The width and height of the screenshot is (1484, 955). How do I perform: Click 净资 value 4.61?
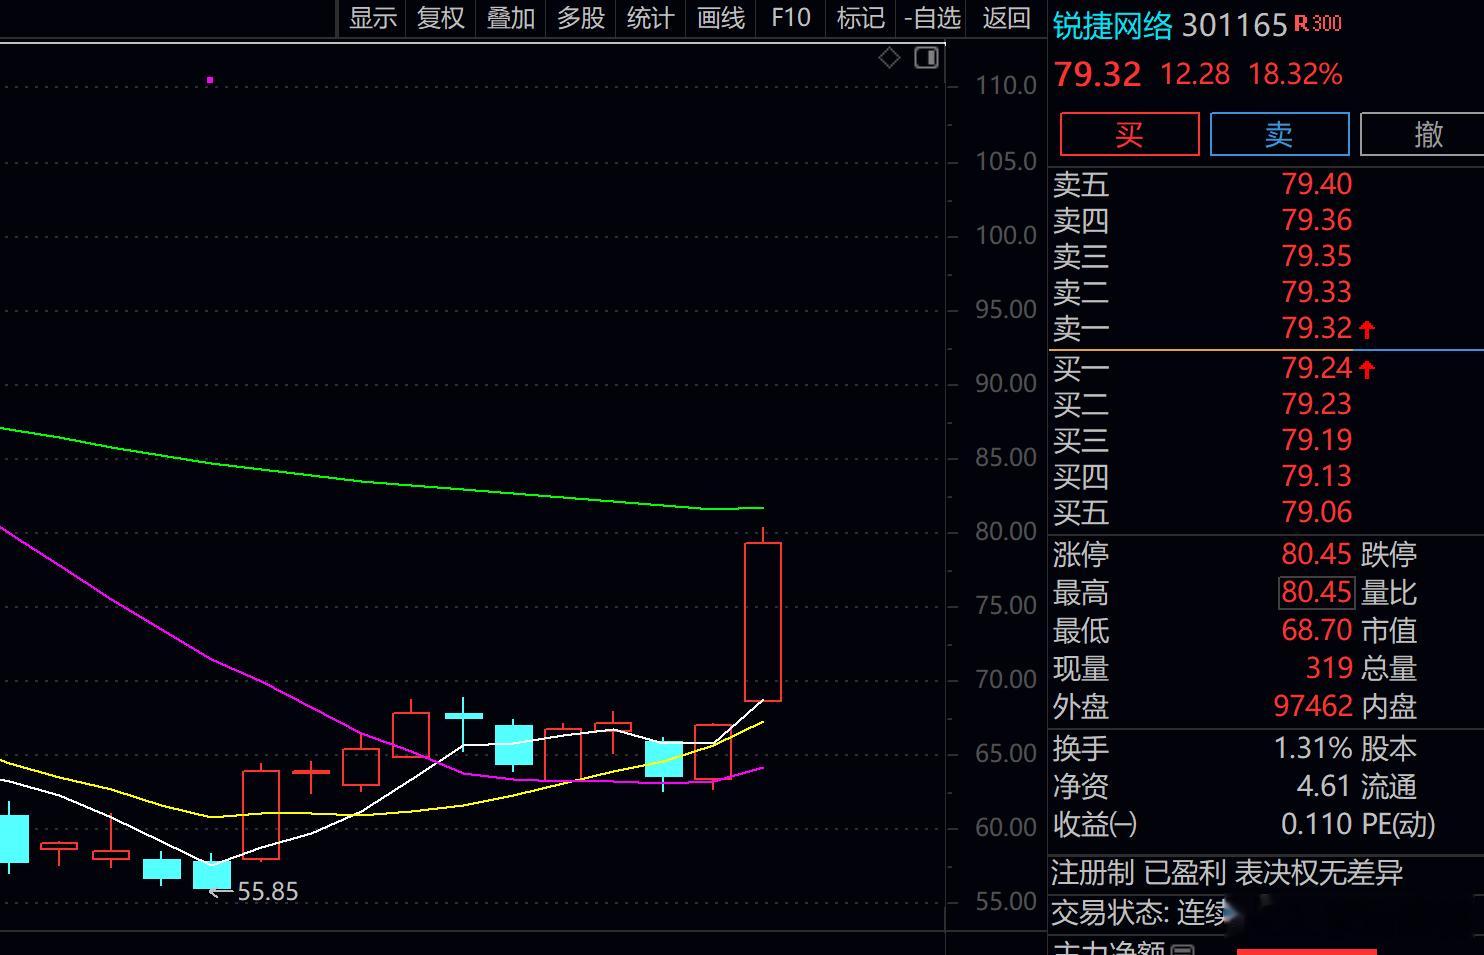pyautogui.click(x=1324, y=786)
